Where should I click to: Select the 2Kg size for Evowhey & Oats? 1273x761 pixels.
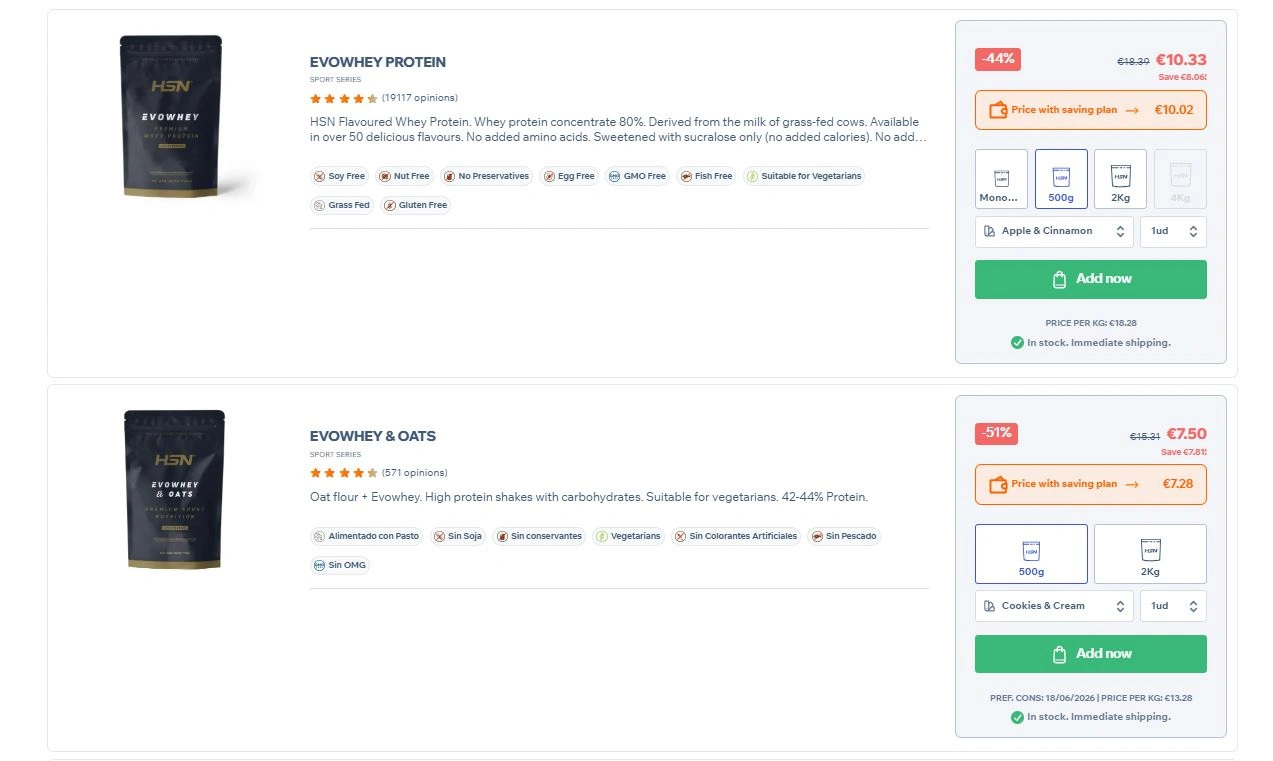1150,553
